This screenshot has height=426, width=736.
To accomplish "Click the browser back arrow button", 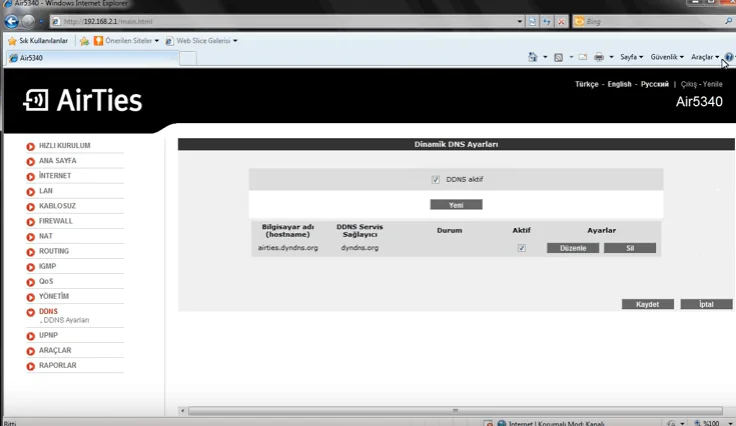I will pyautogui.click(x=12, y=21).
